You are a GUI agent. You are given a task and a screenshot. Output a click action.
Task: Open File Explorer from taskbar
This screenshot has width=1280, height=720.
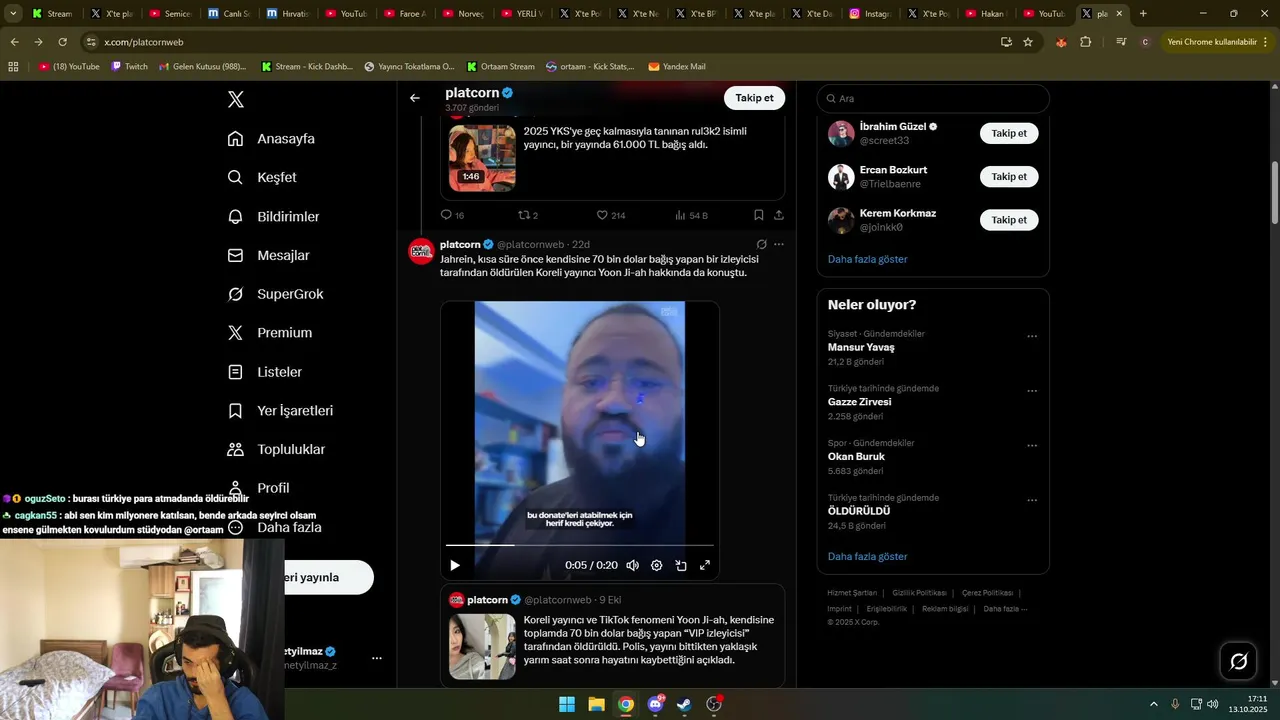[x=596, y=704]
